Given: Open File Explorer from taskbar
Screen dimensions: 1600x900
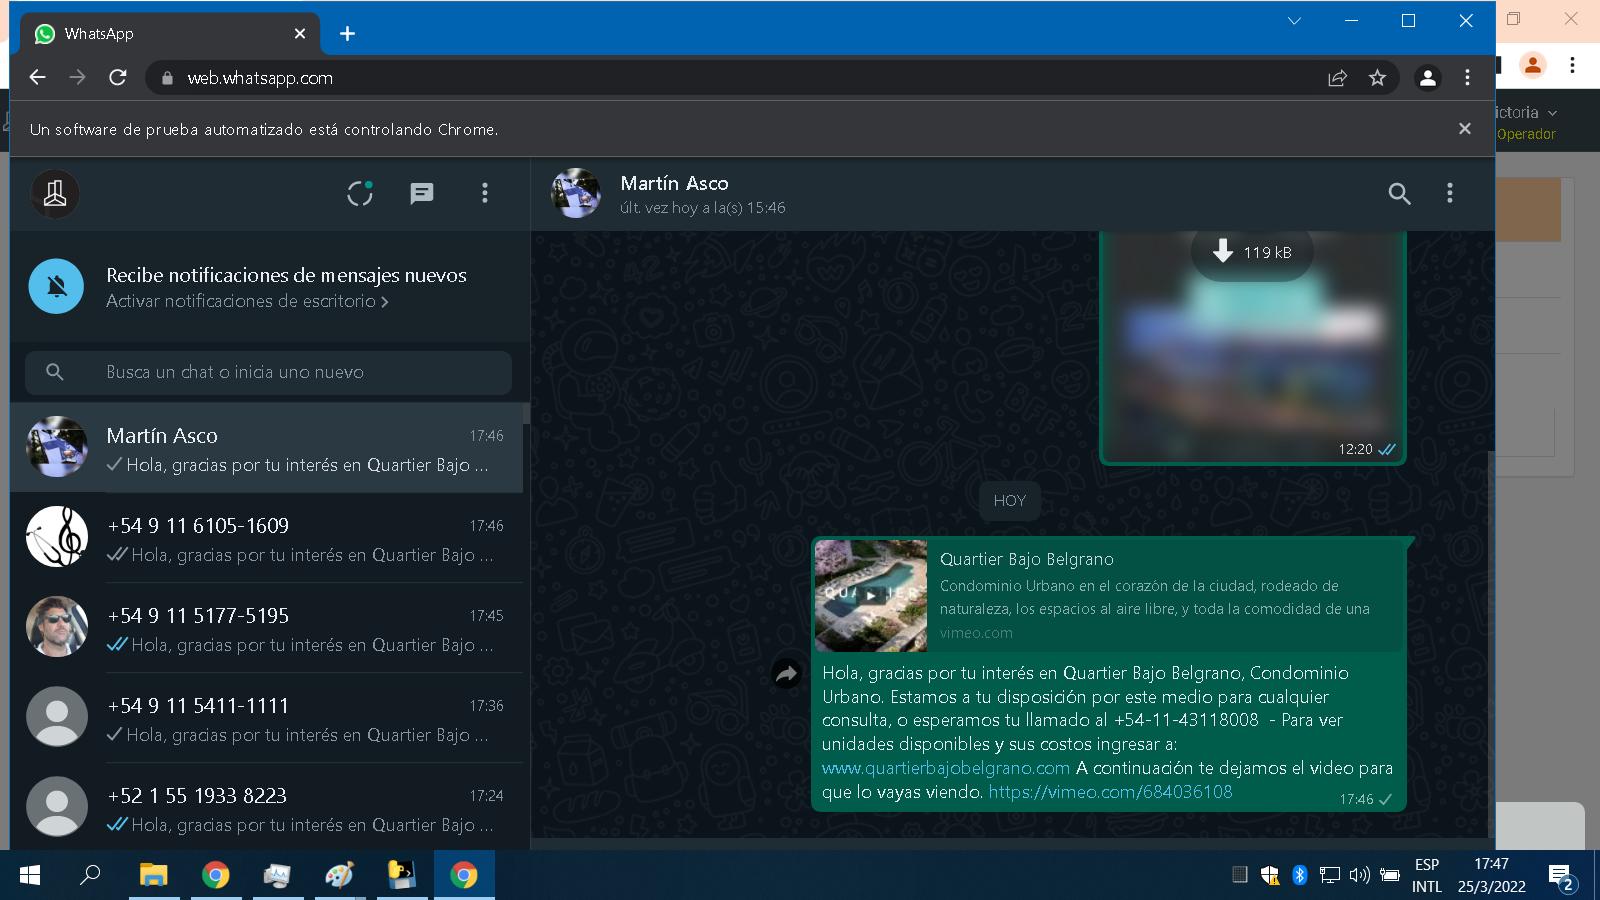Looking at the screenshot, I should click(153, 875).
